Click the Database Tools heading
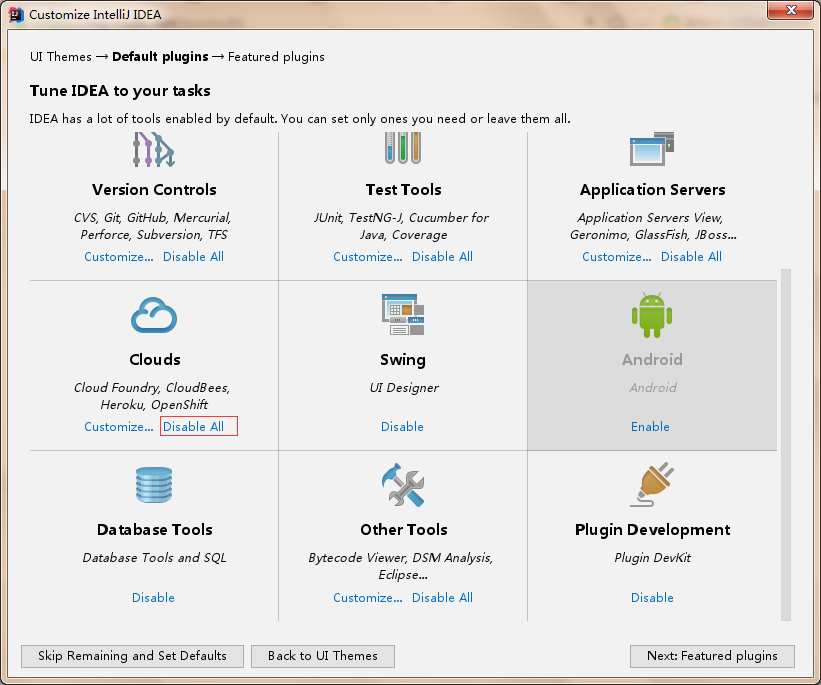This screenshot has width=821, height=685. coord(154,530)
